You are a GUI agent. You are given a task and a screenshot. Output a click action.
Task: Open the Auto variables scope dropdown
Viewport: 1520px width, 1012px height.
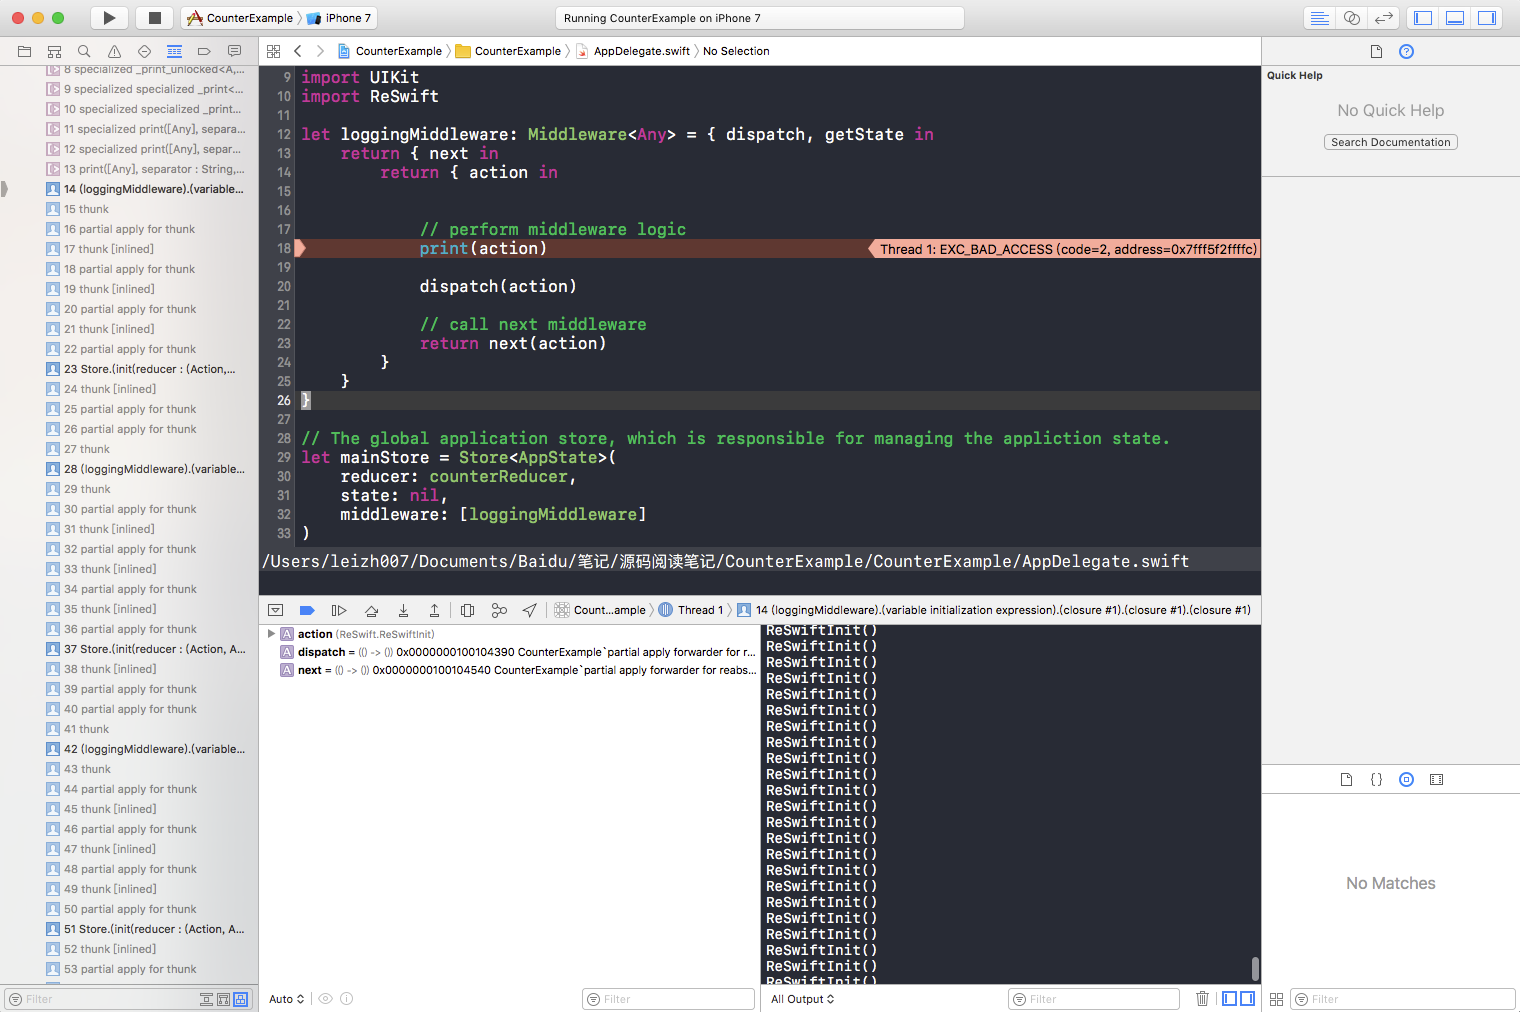tap(286, 999)
